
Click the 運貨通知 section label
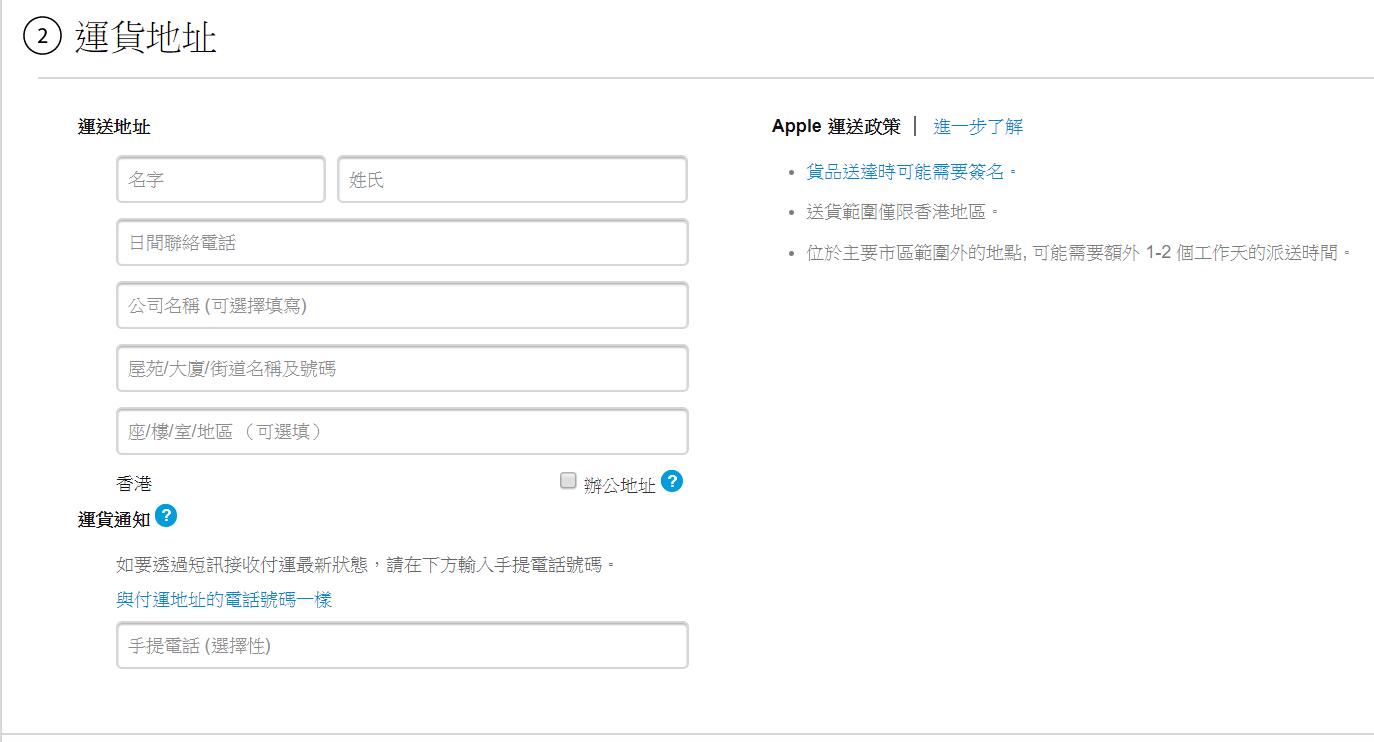coord(113,517)
